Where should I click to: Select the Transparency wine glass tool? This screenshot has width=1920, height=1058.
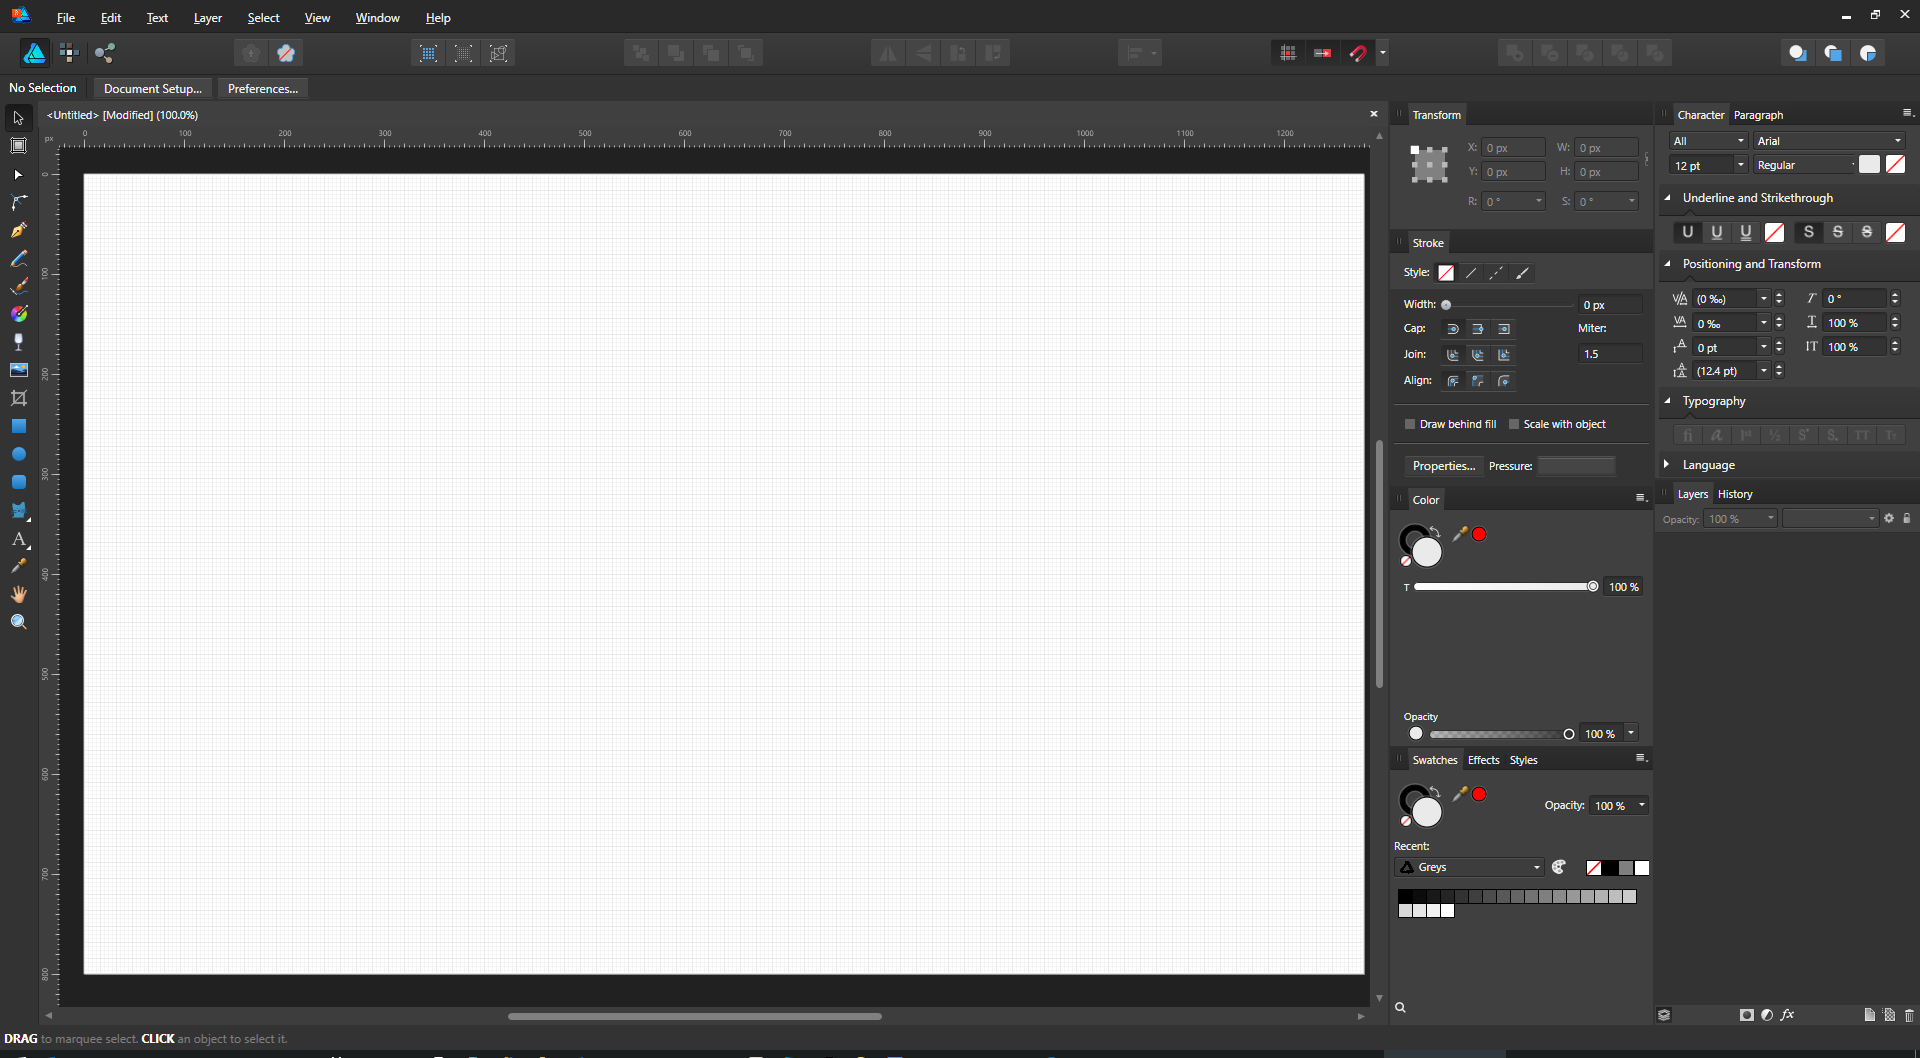(x=18, y=342)
